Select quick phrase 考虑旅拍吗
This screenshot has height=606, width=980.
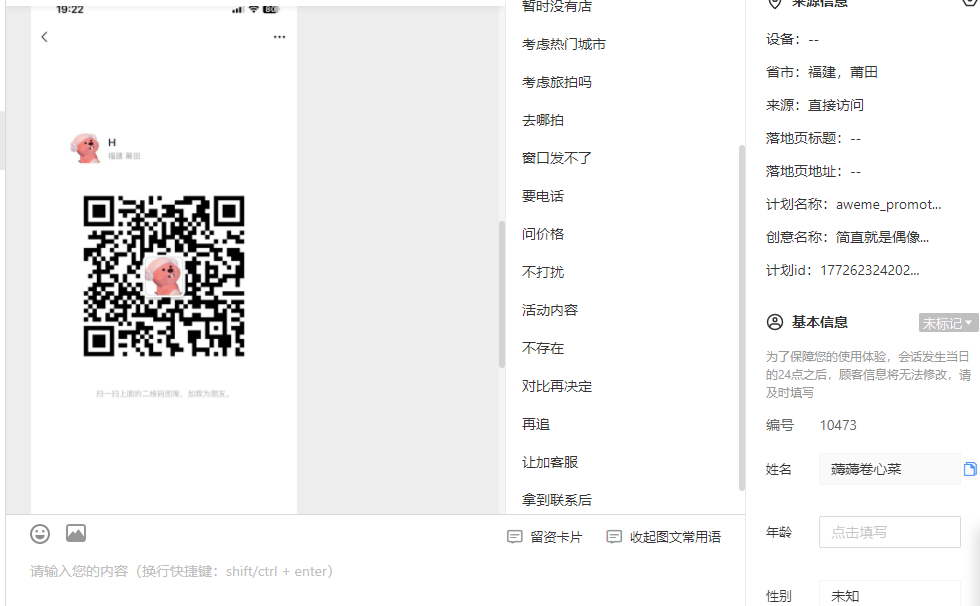click(x=557, y=82)
